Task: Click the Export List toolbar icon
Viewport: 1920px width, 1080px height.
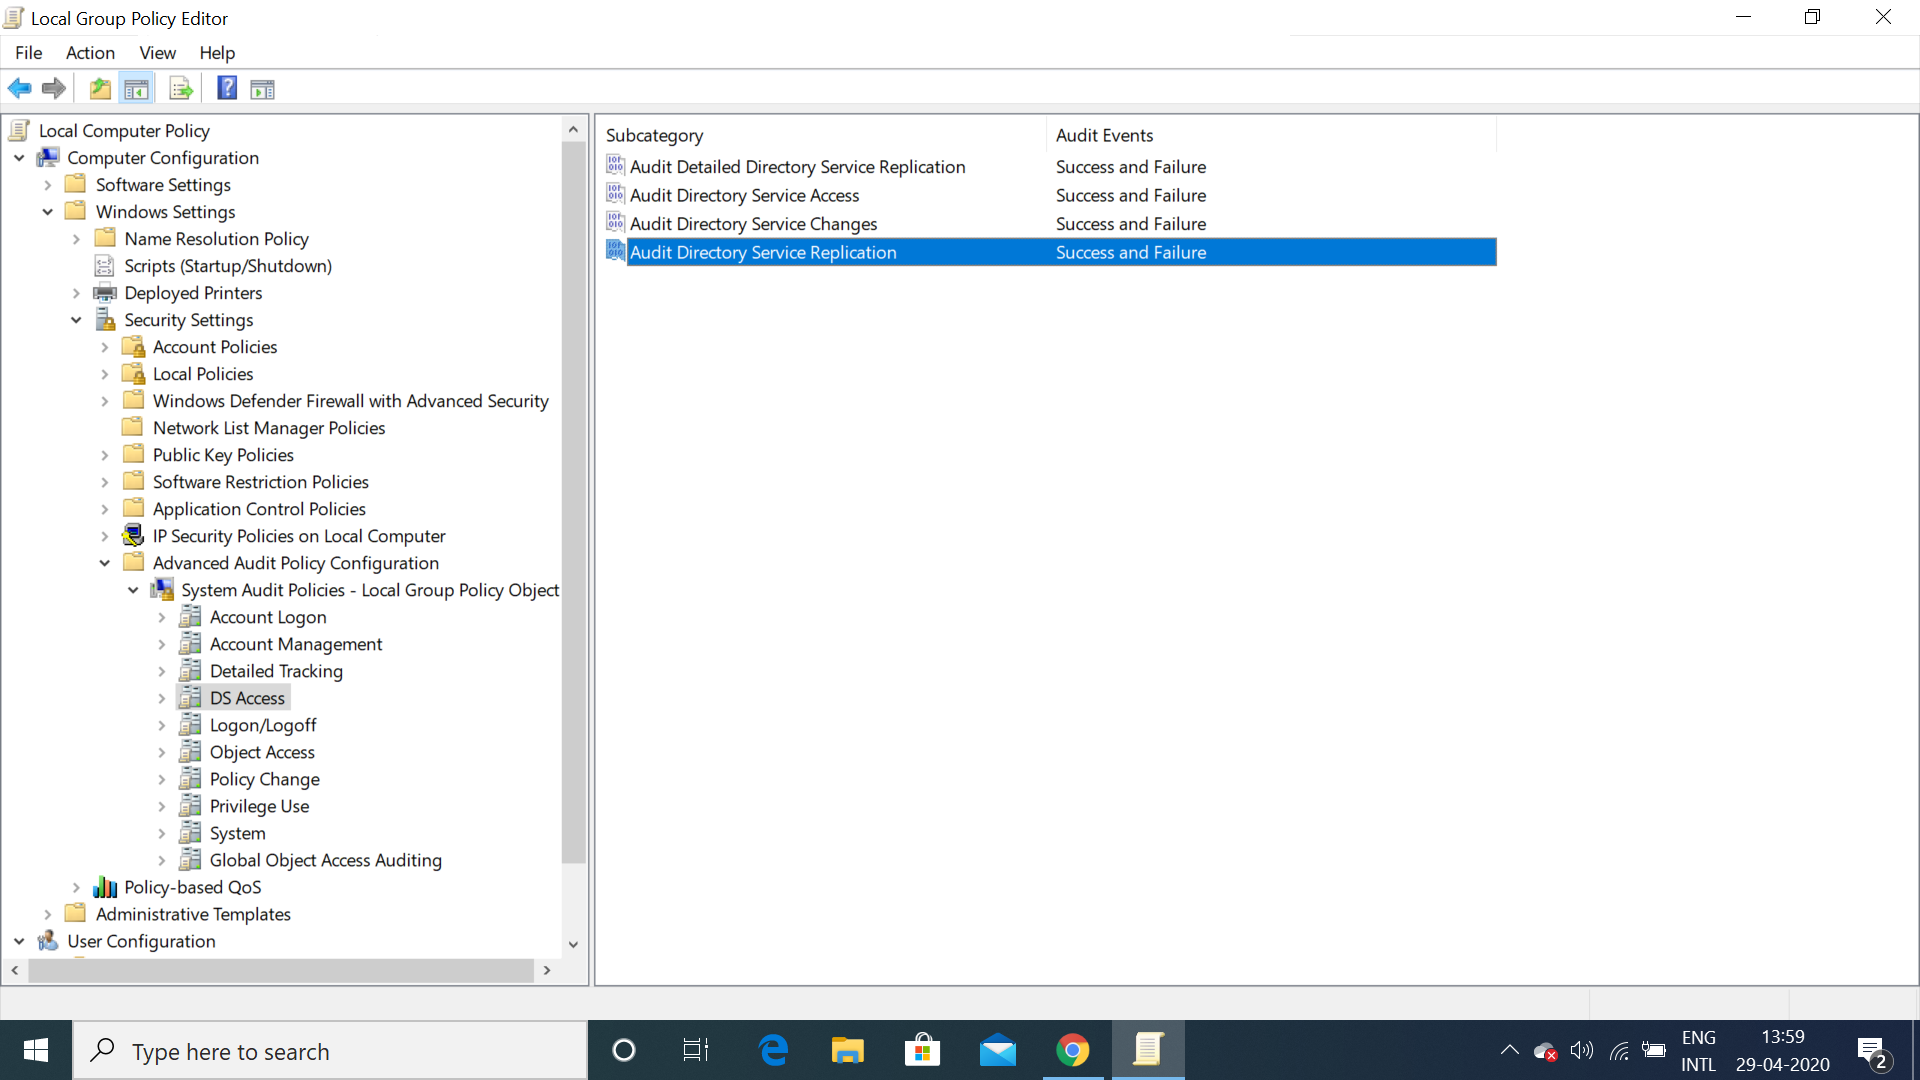Action: pyautogui.click(x=181, y=89)
